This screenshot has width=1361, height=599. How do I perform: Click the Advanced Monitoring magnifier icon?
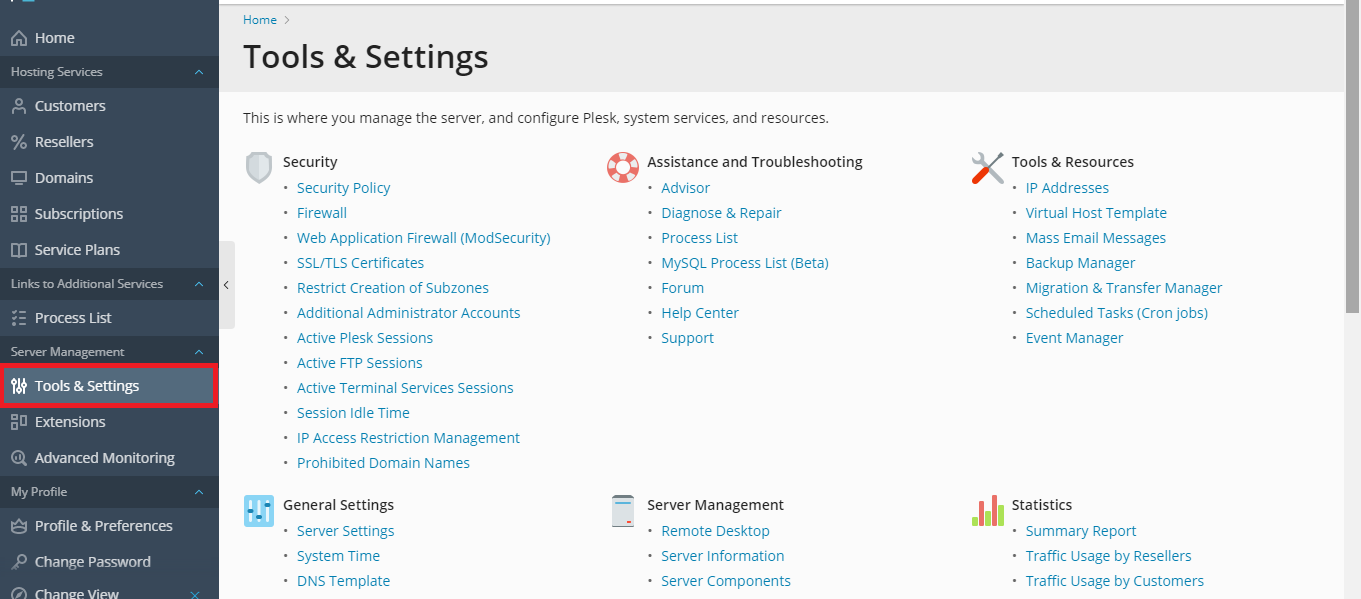[x=18, y=458]
